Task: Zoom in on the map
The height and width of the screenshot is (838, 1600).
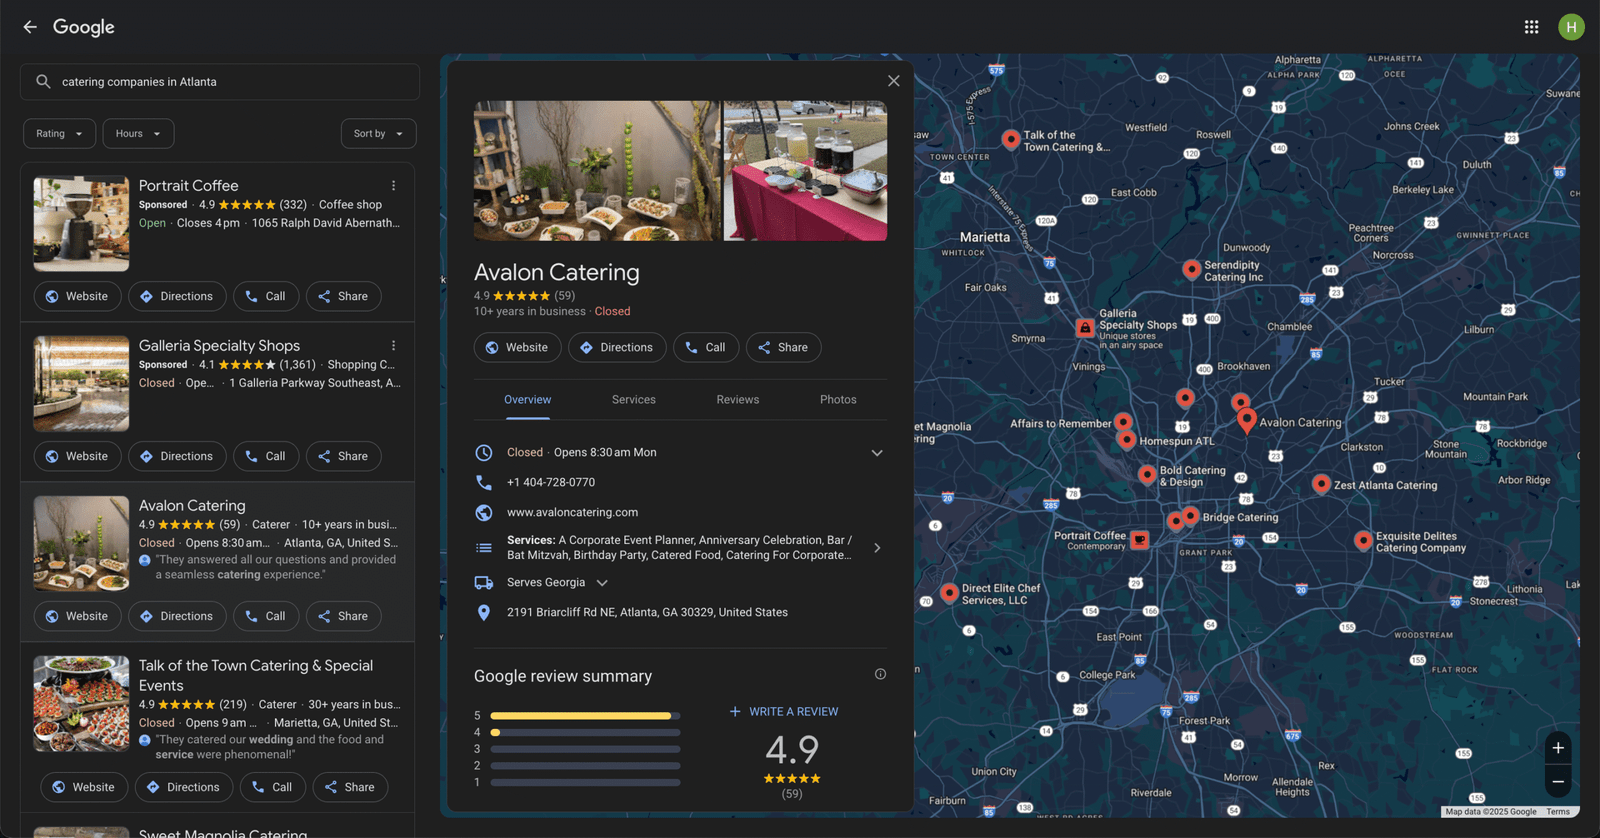Action: click(x=1558, y=748)
